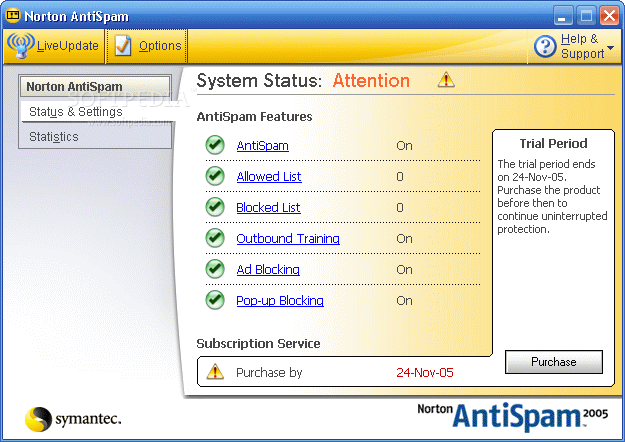Click the 'Attention' status text
The image size is (625, 442).
coord(371,81)
